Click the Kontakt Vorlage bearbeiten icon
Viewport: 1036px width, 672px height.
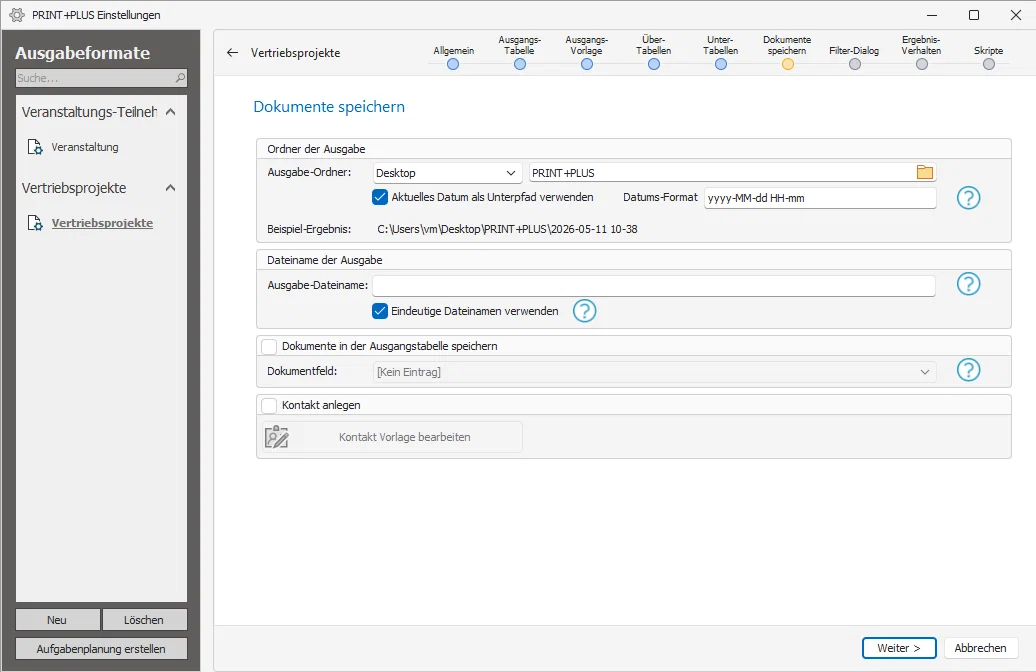(x=277, y=437)
